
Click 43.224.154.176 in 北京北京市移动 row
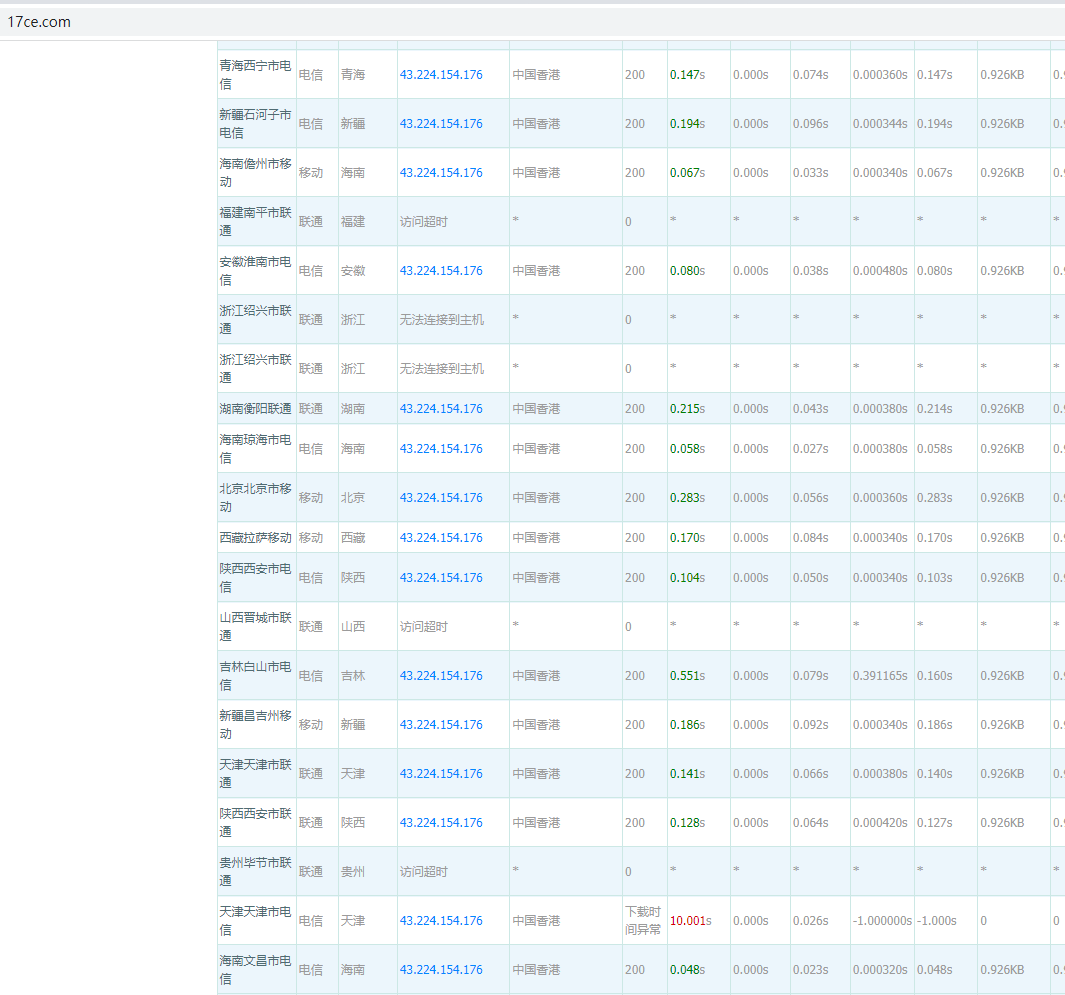(x=441, y=498)
